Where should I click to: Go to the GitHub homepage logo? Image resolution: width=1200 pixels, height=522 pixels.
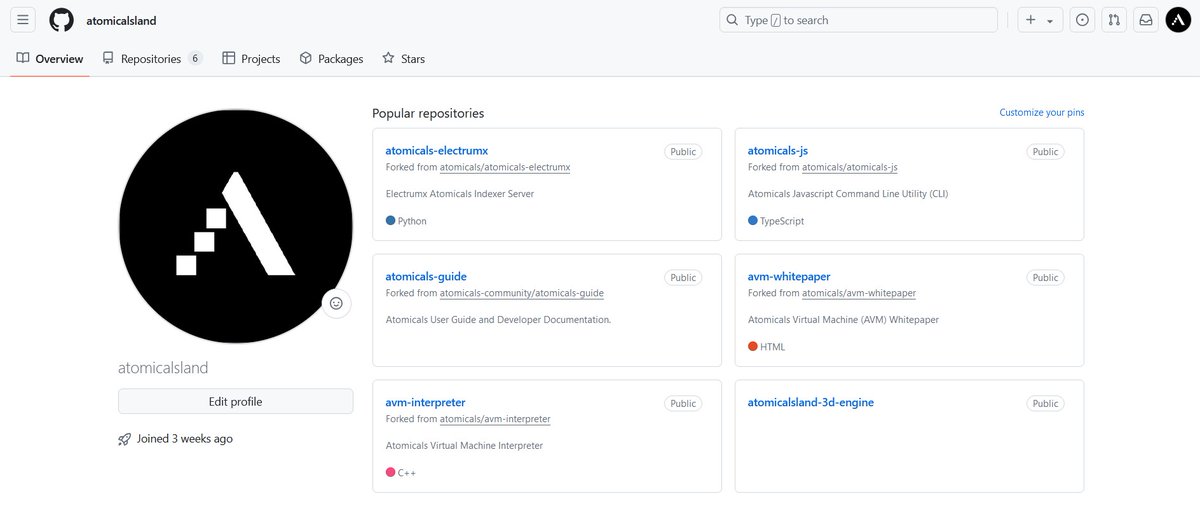[61, 20]
